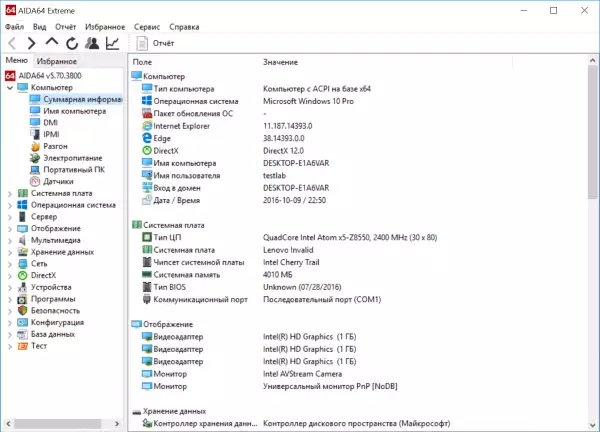Click the Программы tree icon
Screen dimensions: 600x432
coord(23,299)
